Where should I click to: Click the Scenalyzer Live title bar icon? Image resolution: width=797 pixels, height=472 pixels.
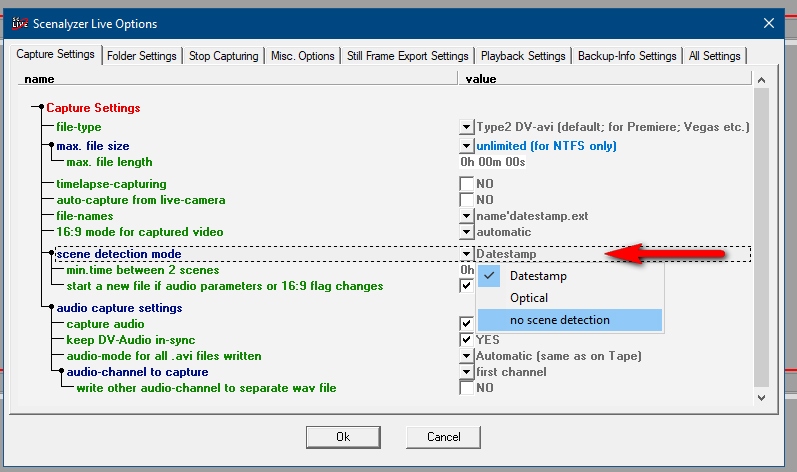click(20, 23)
